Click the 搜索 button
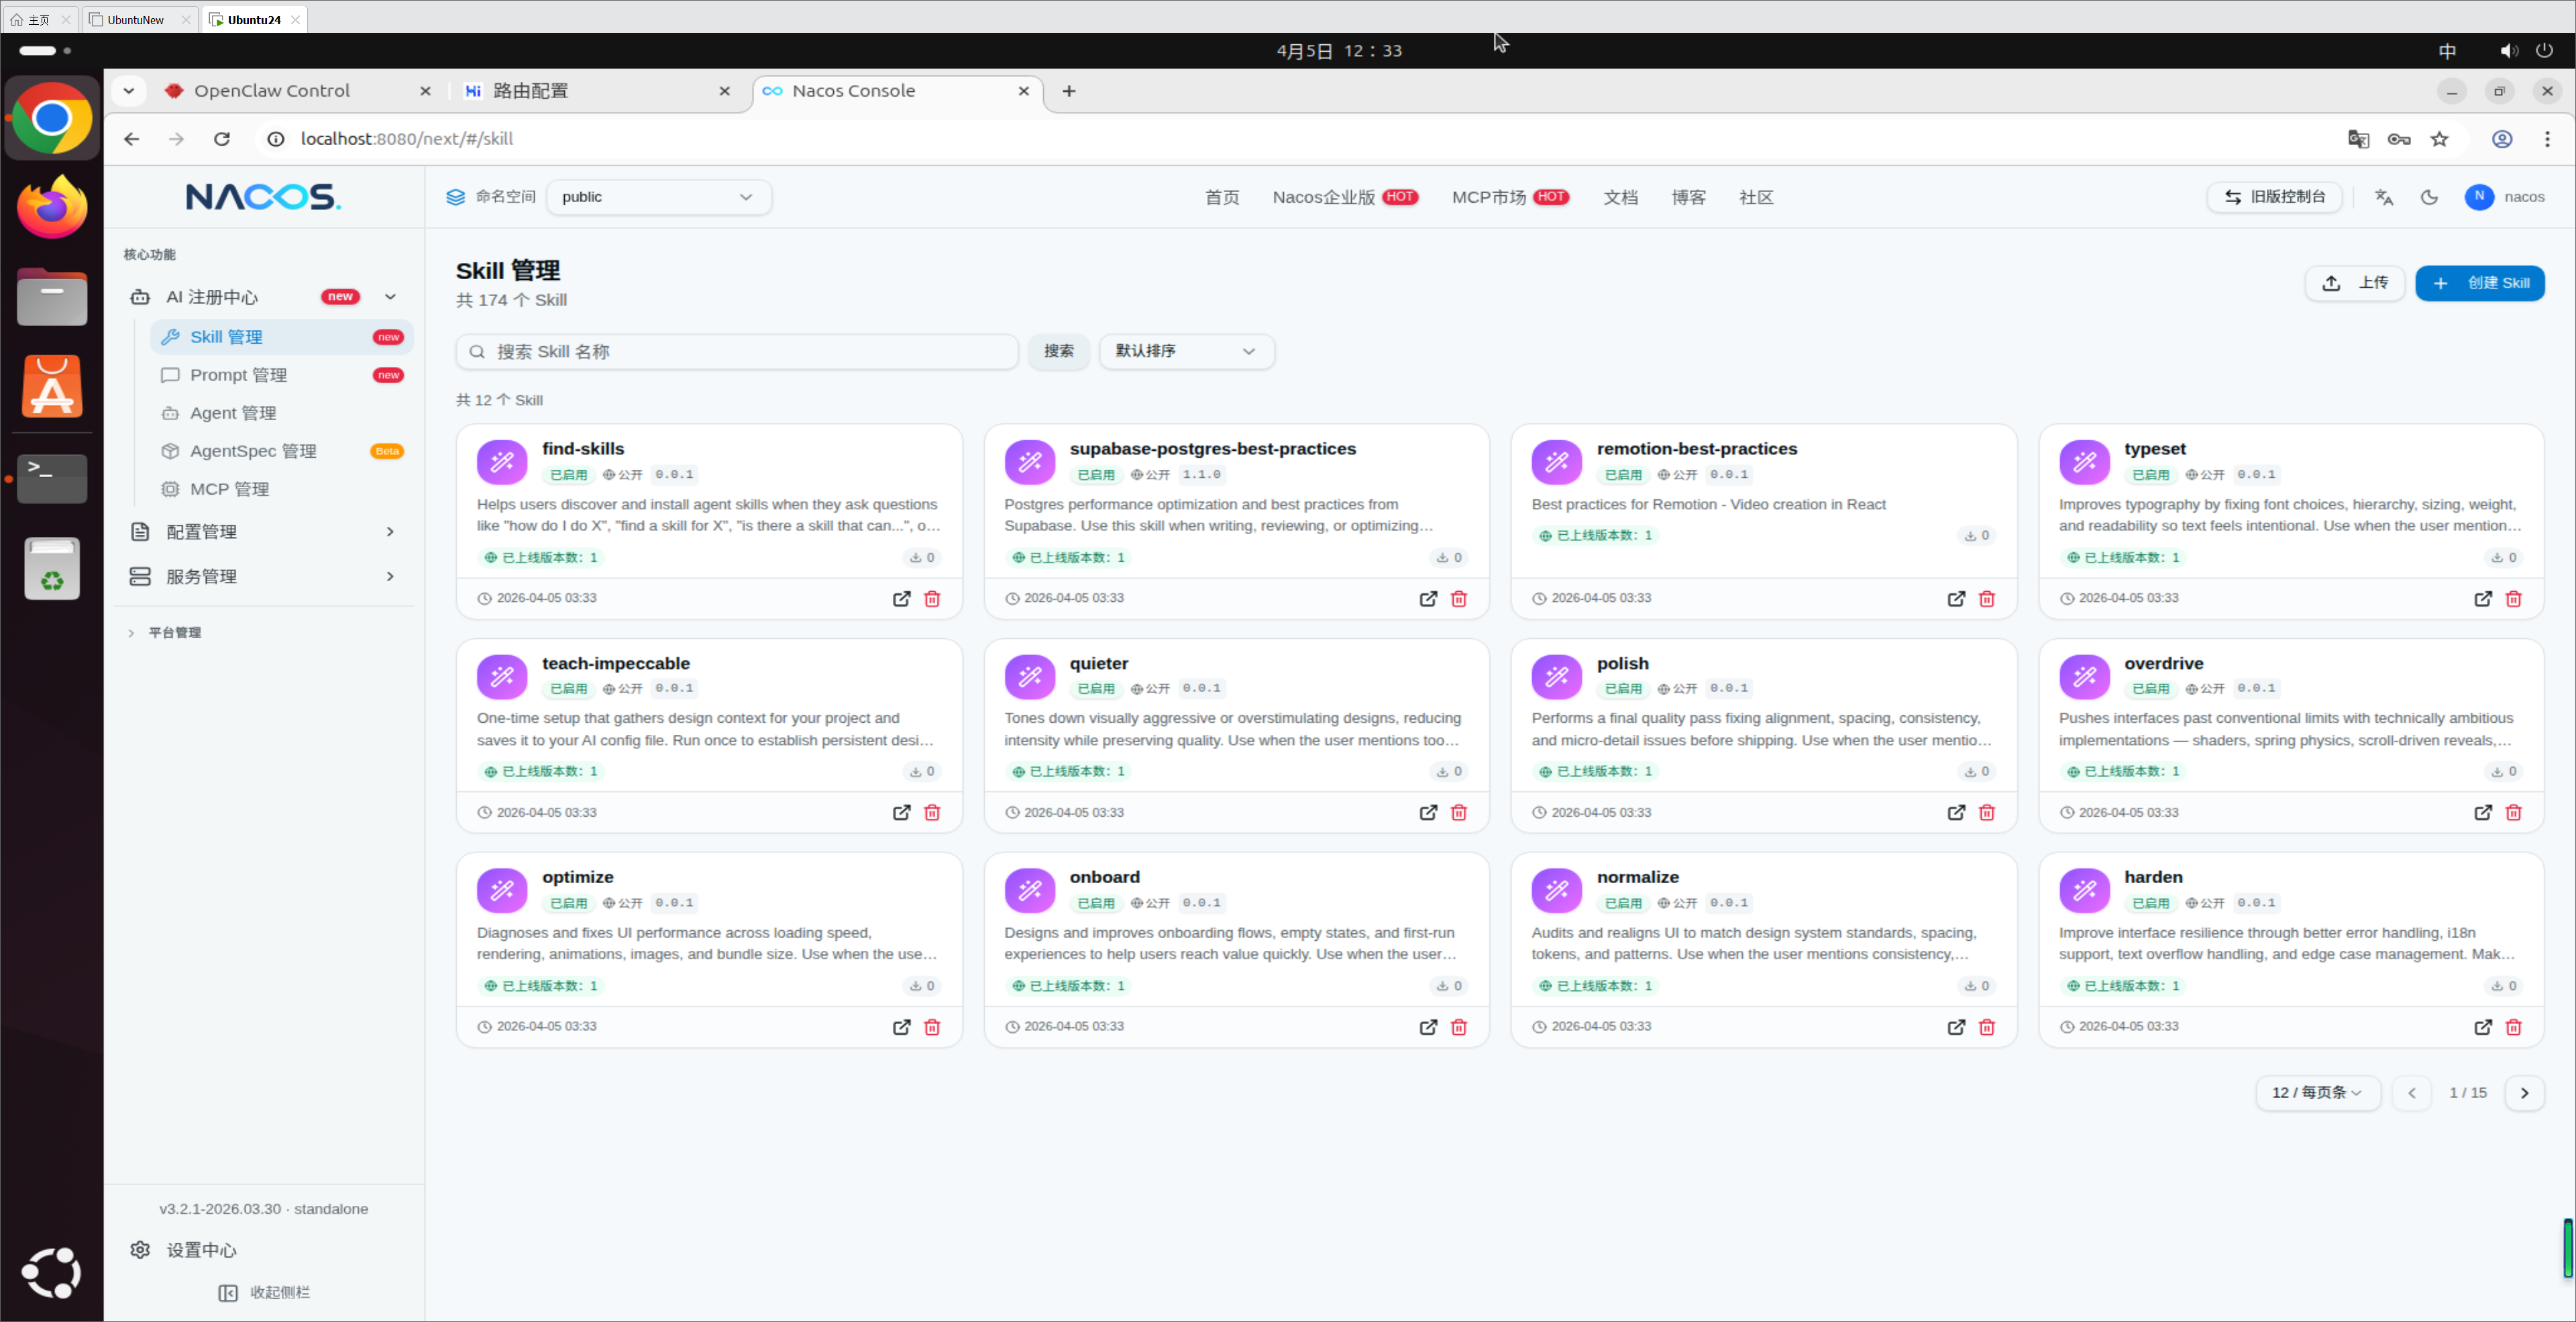The height and width of the screenshot is (1322, 2576). click(1058, 351)
